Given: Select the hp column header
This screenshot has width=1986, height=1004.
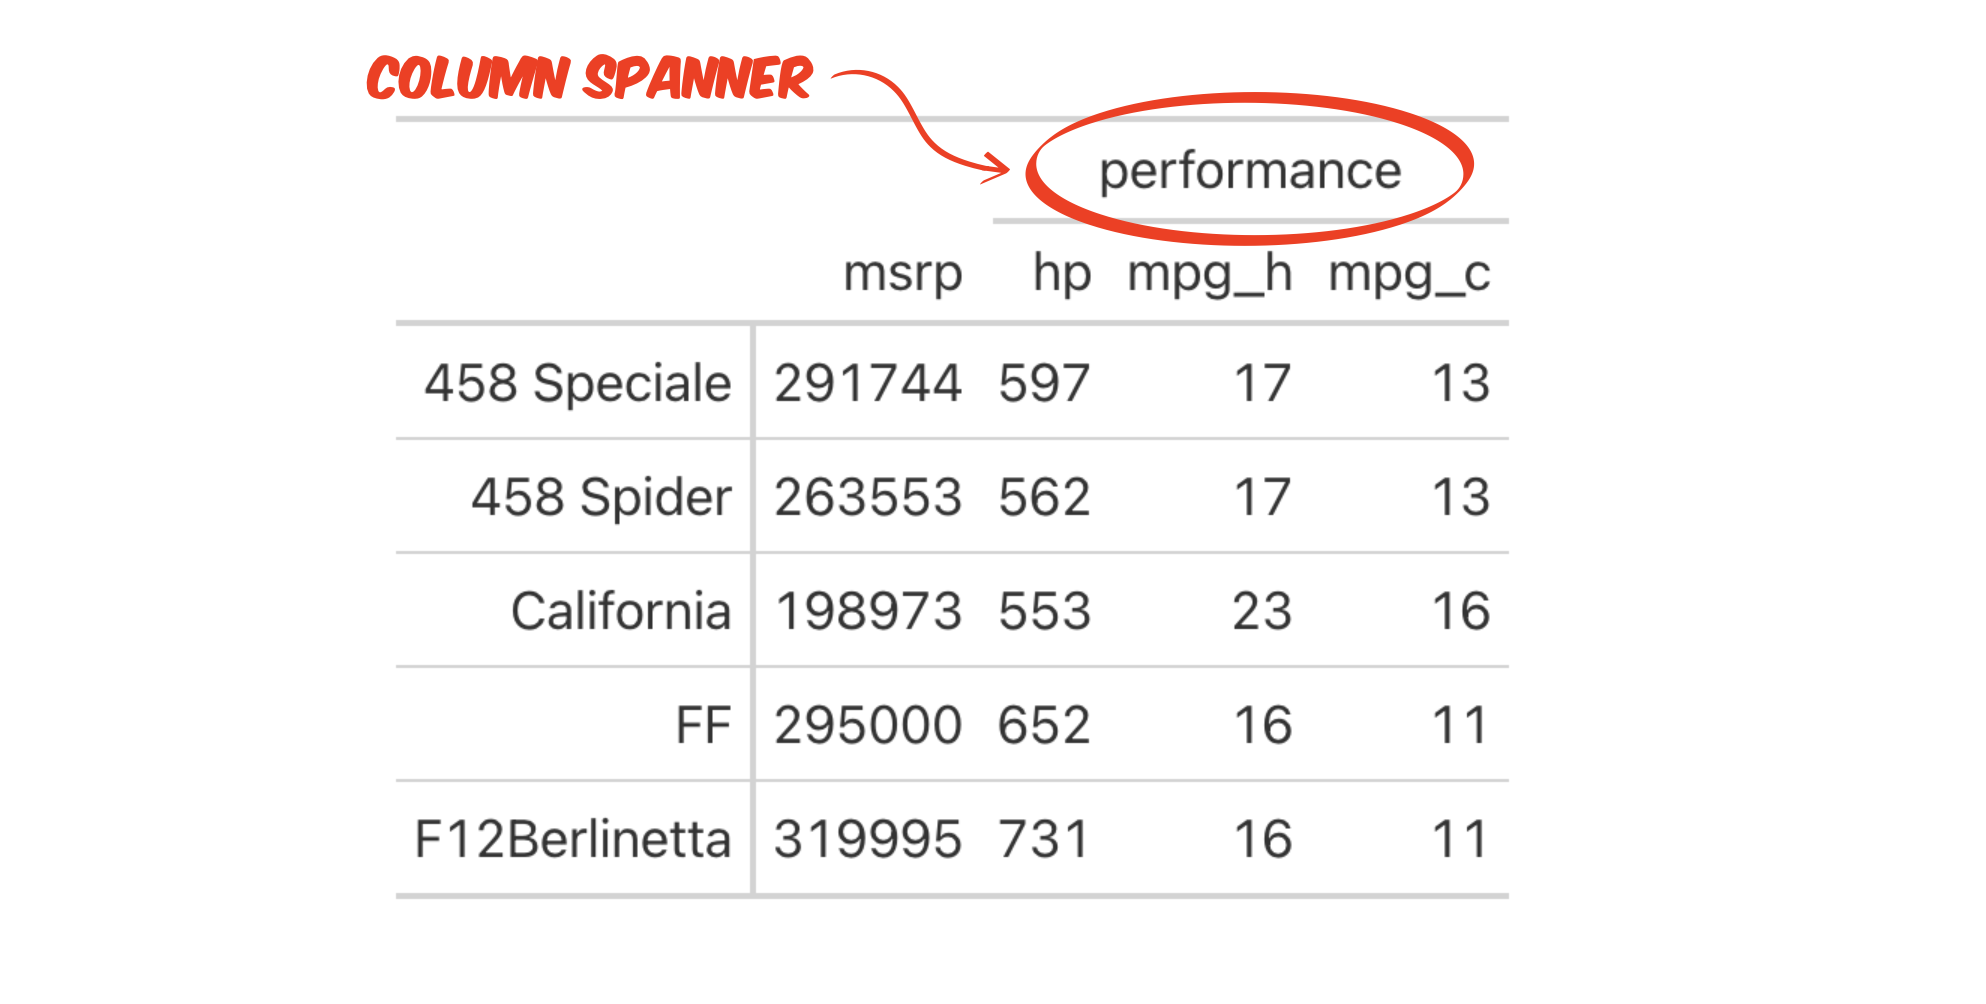Looking at the screenshot, I should [1061, 273].
